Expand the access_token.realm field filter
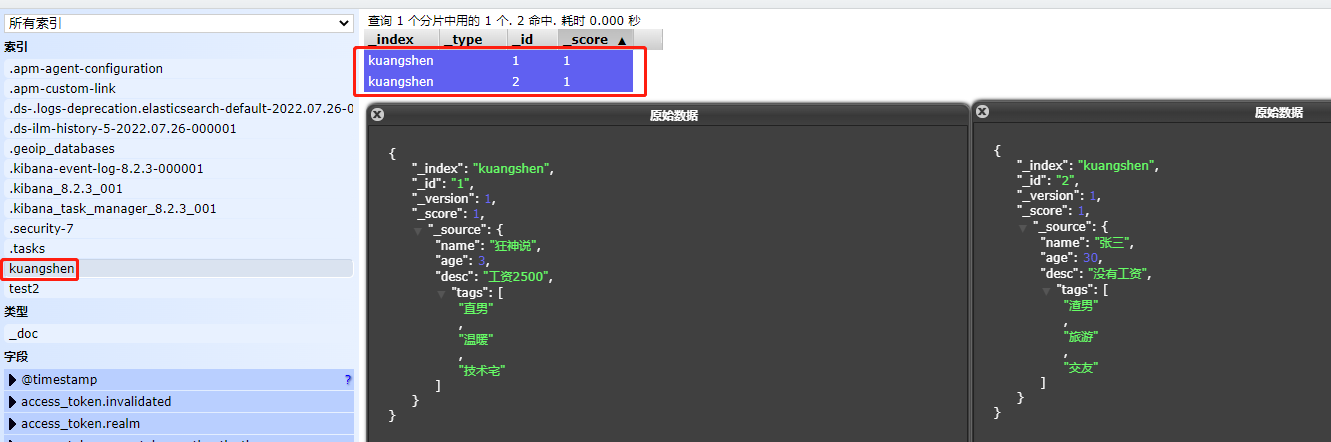This screenshot has height=442, width=1331. [13, 424]
